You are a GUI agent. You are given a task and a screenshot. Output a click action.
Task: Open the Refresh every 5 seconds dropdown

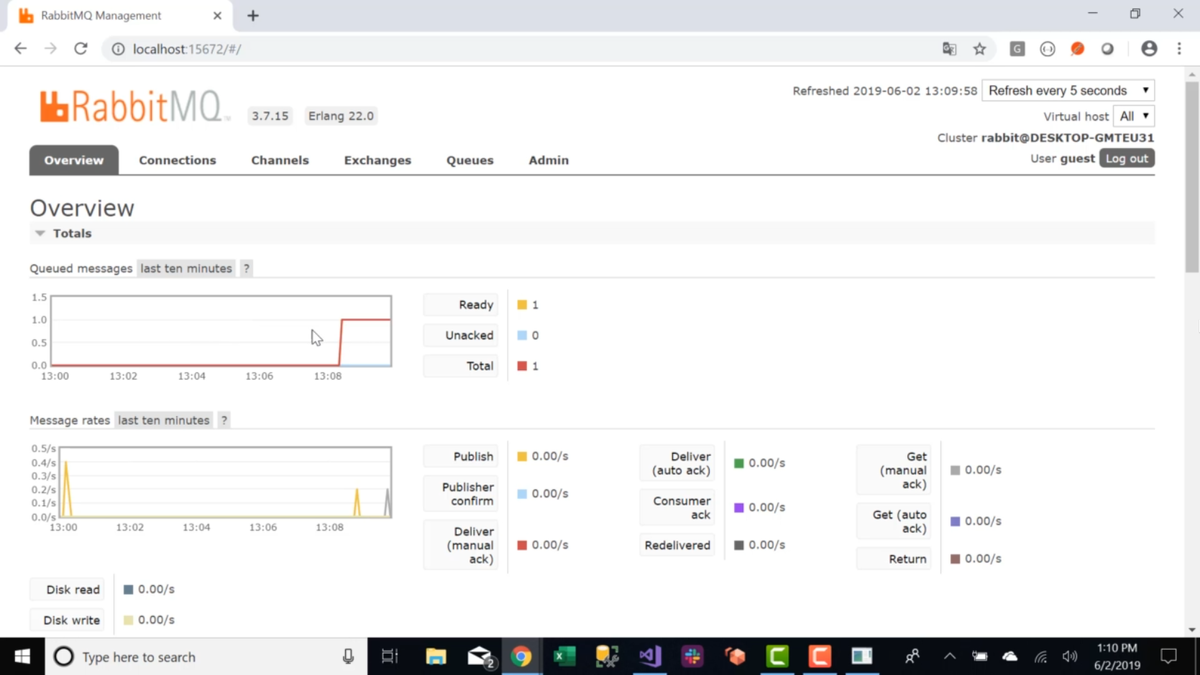click(x=1068, y=90)
